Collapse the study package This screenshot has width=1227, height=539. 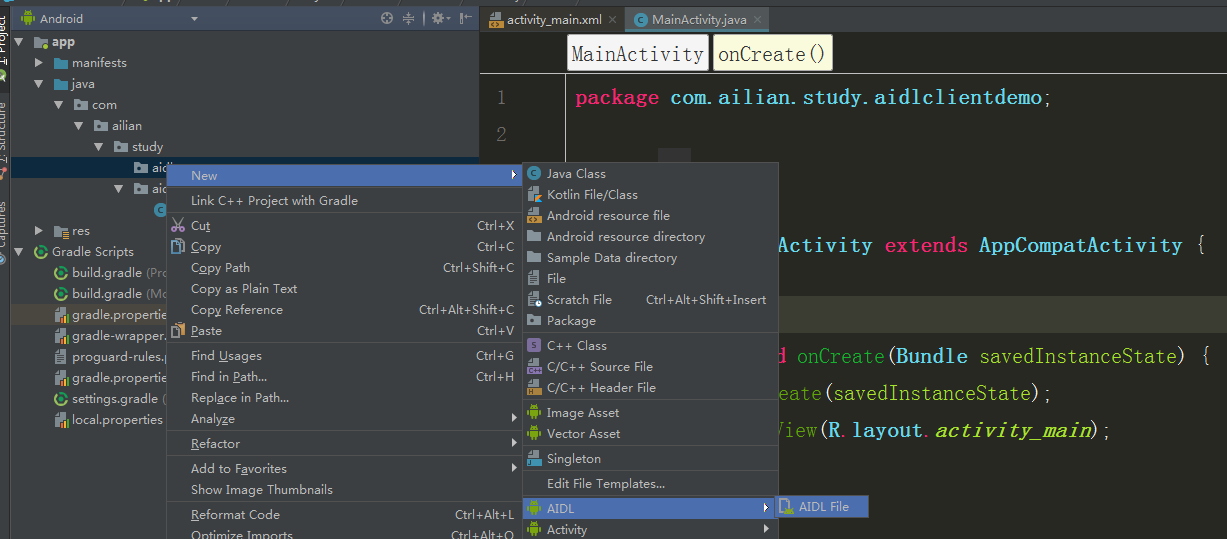[99, 147]
